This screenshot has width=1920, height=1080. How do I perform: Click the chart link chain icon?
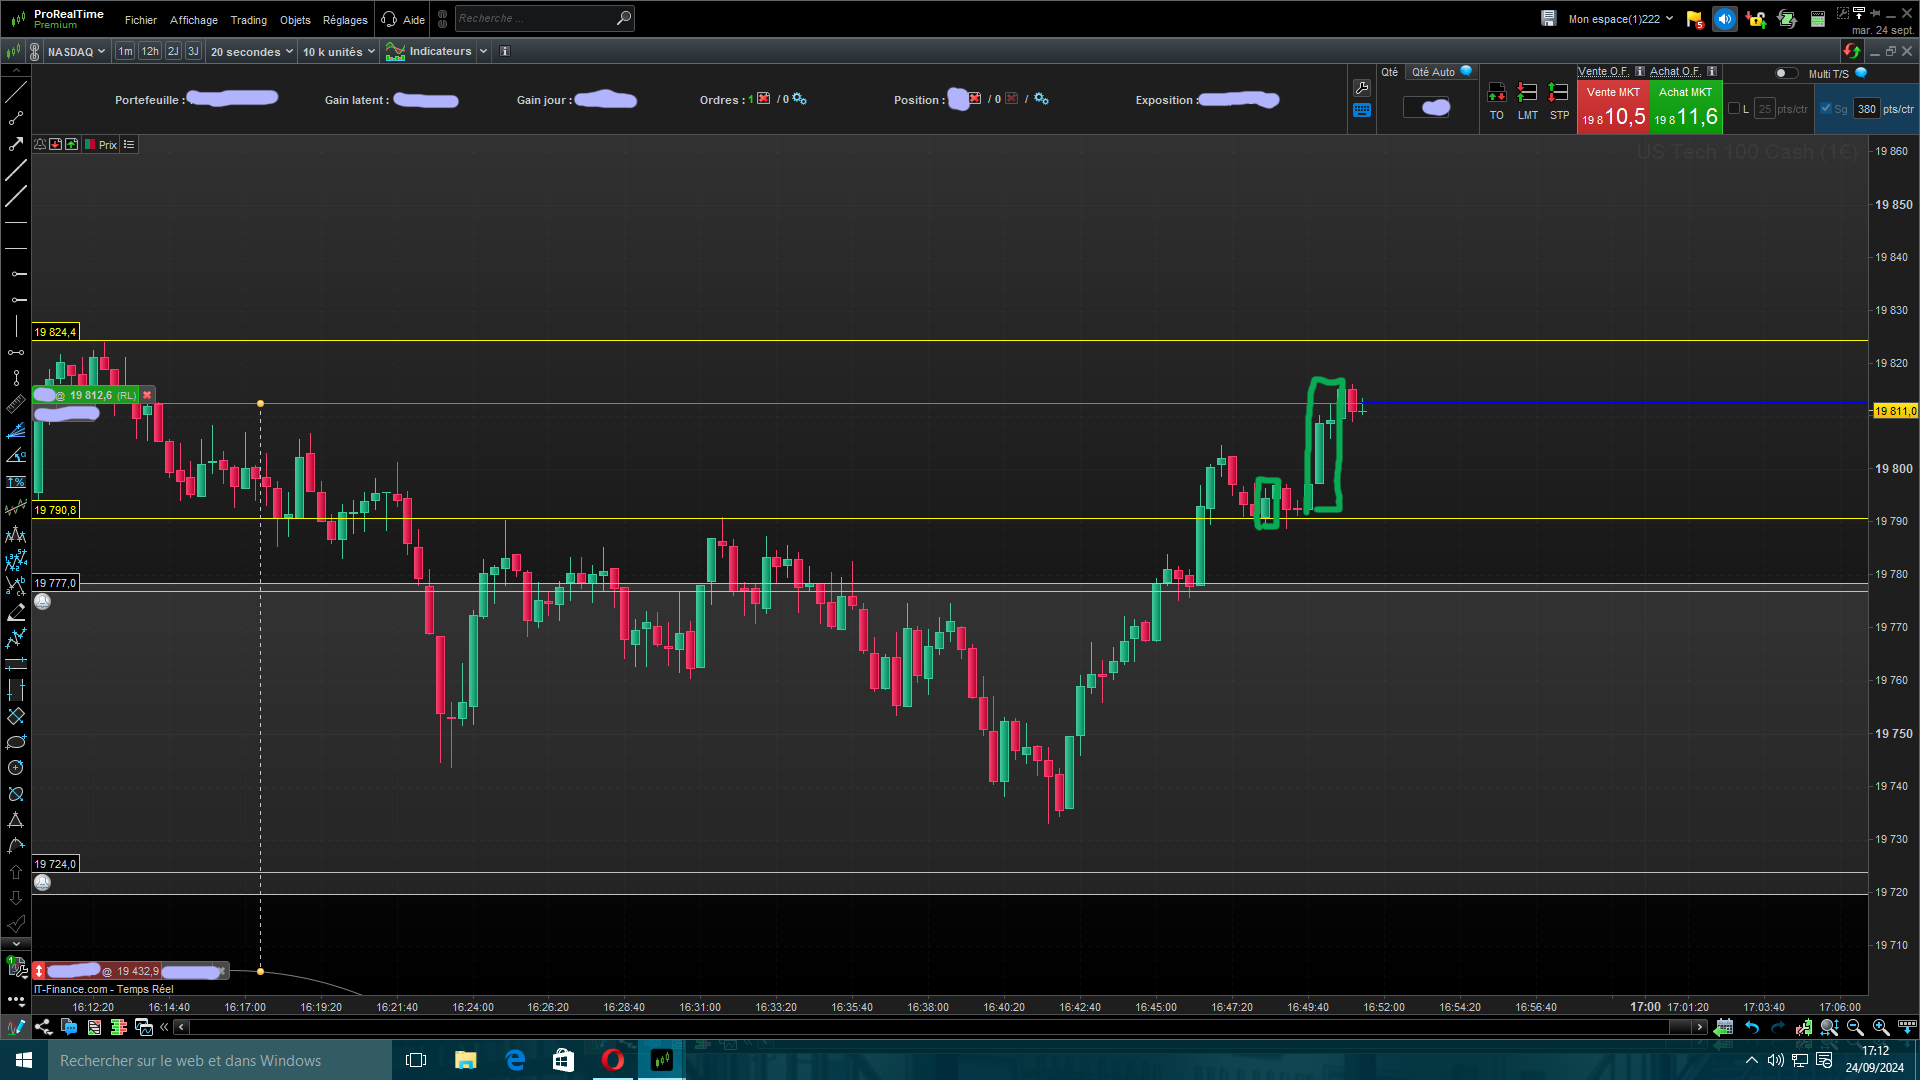point(35,52)
